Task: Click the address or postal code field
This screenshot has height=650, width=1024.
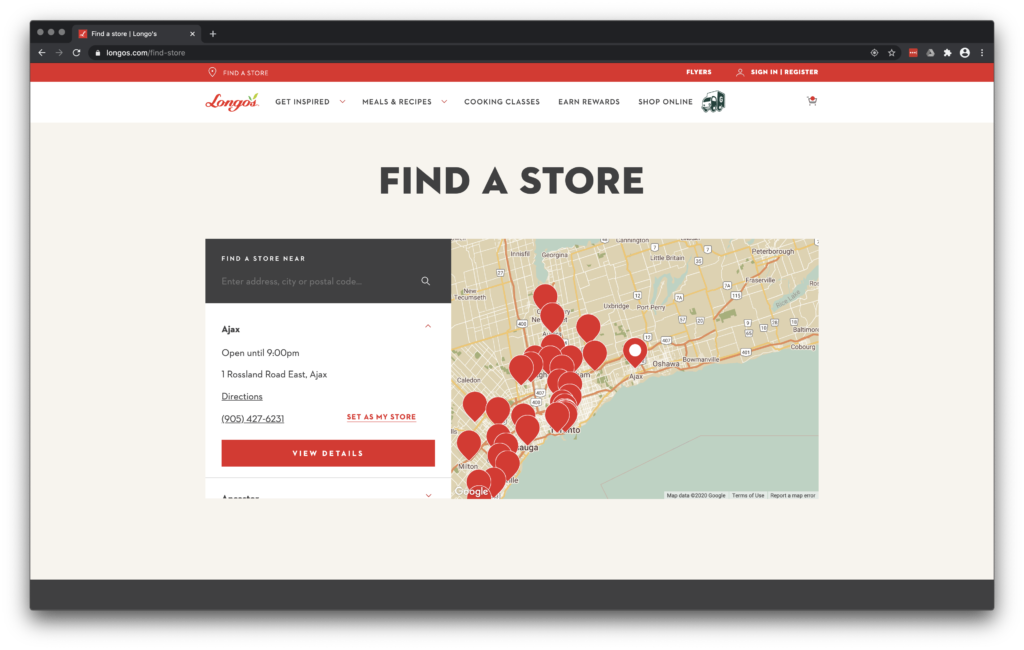Action: (315, 282)
